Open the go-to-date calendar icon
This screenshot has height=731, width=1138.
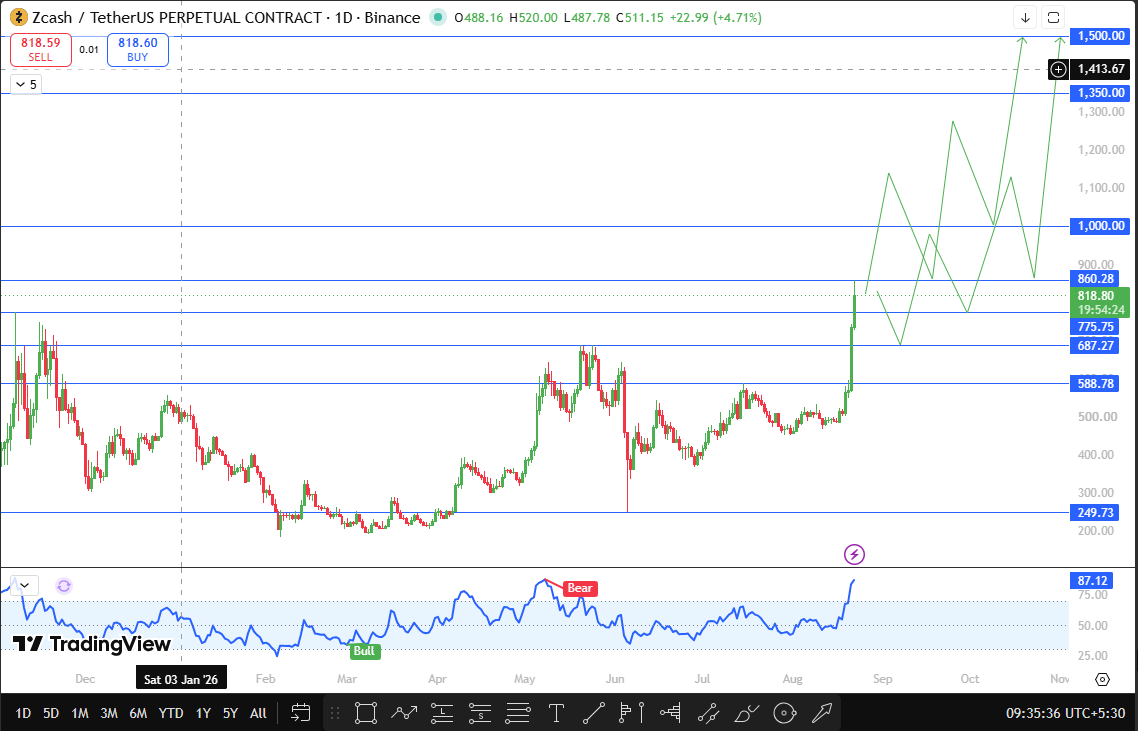click(x=300, y=713)
